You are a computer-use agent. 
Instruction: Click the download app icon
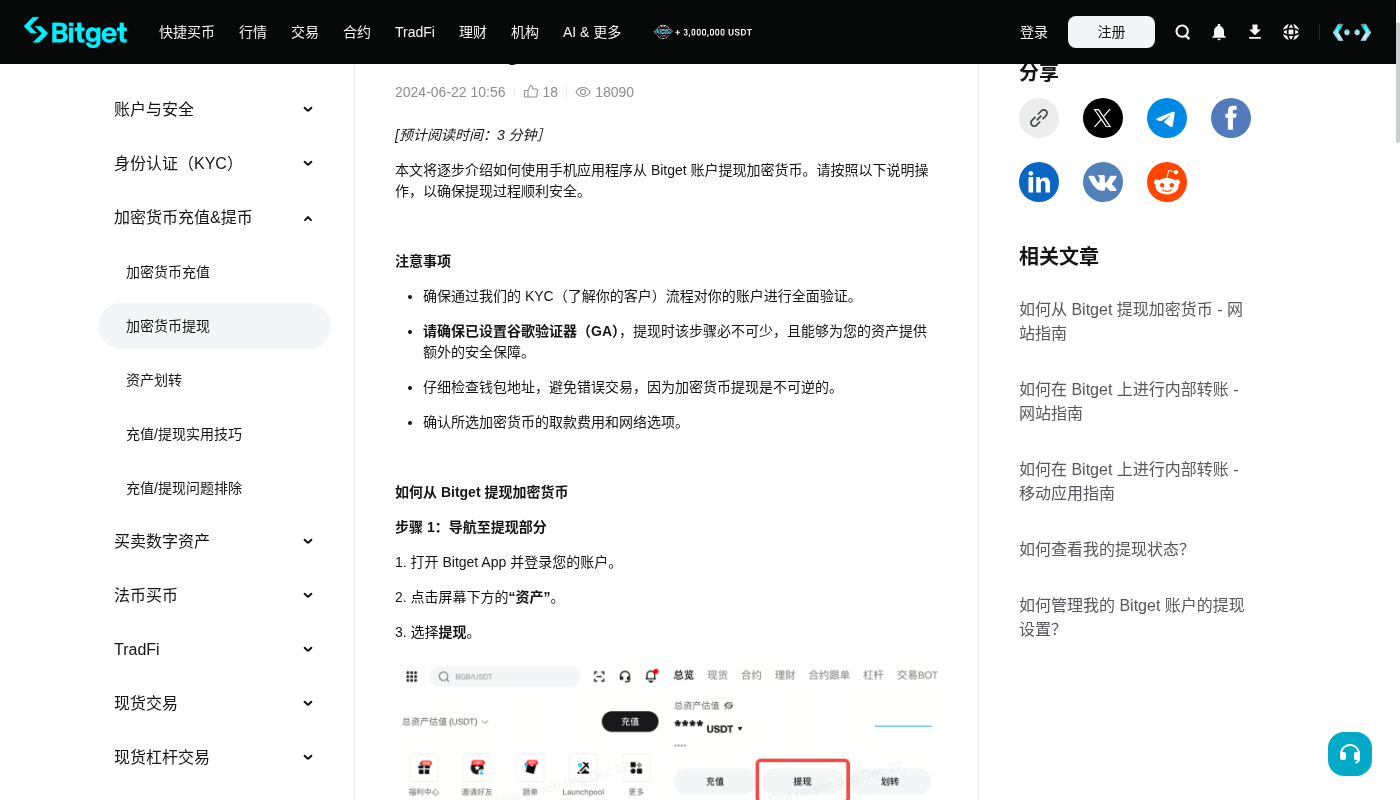1255,32
